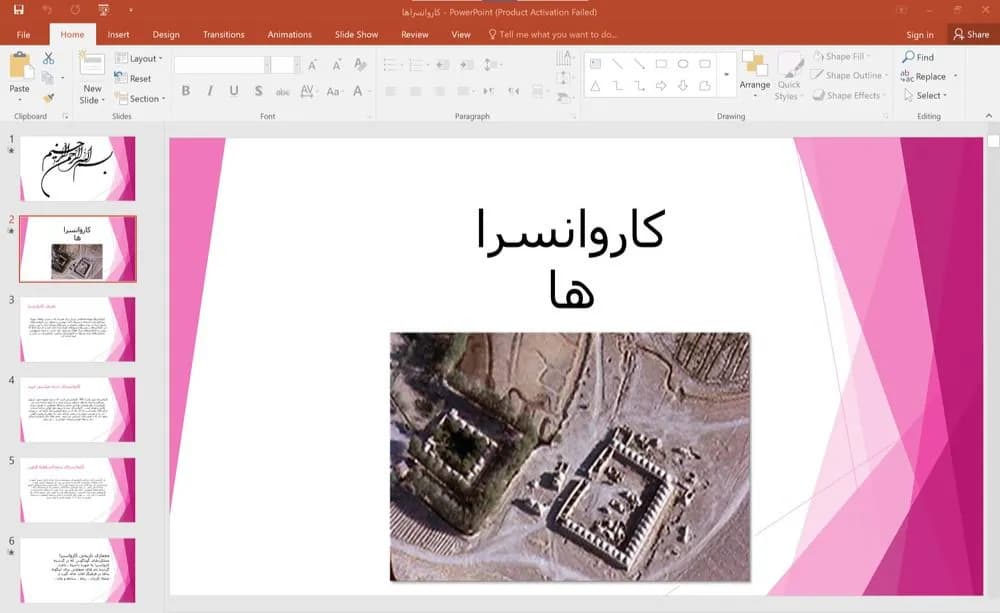
Task: Toggle numbered list button
Action: tap(417, 64)
